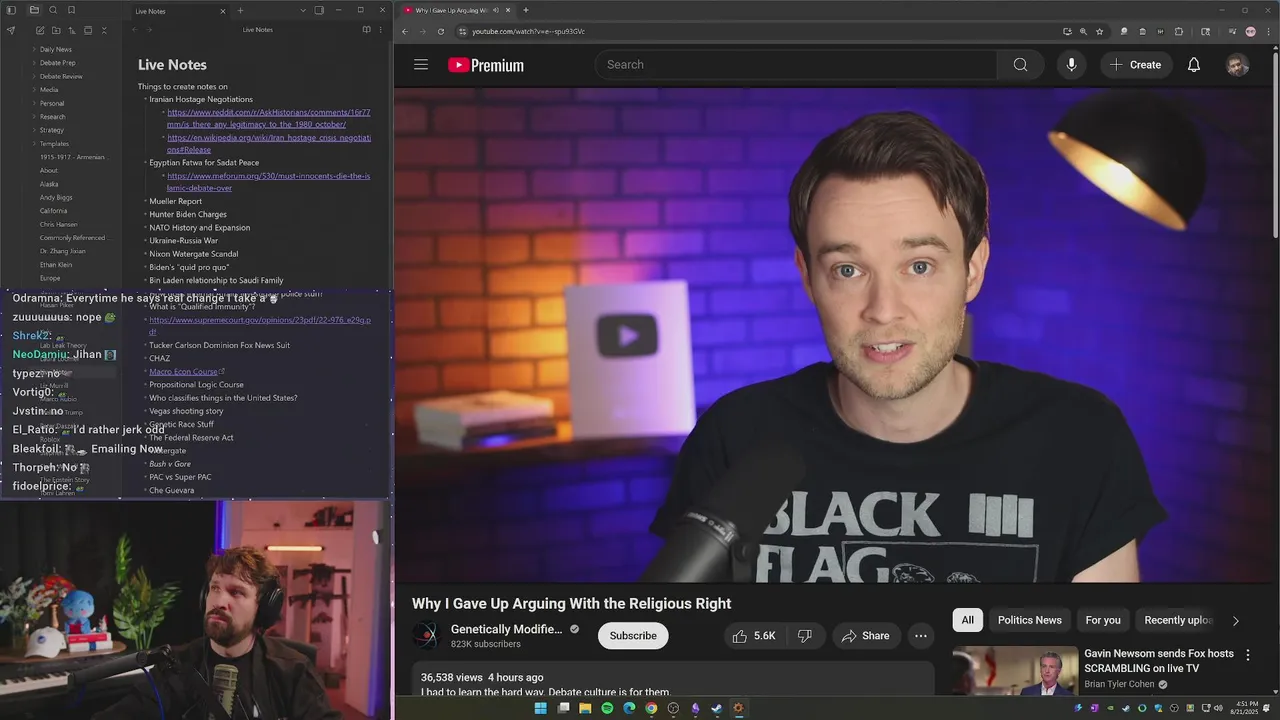This screenshot has width=1280, height=720.
Task: Open the supremecourt.gov opinions link
Action: [x=260, y=326]
